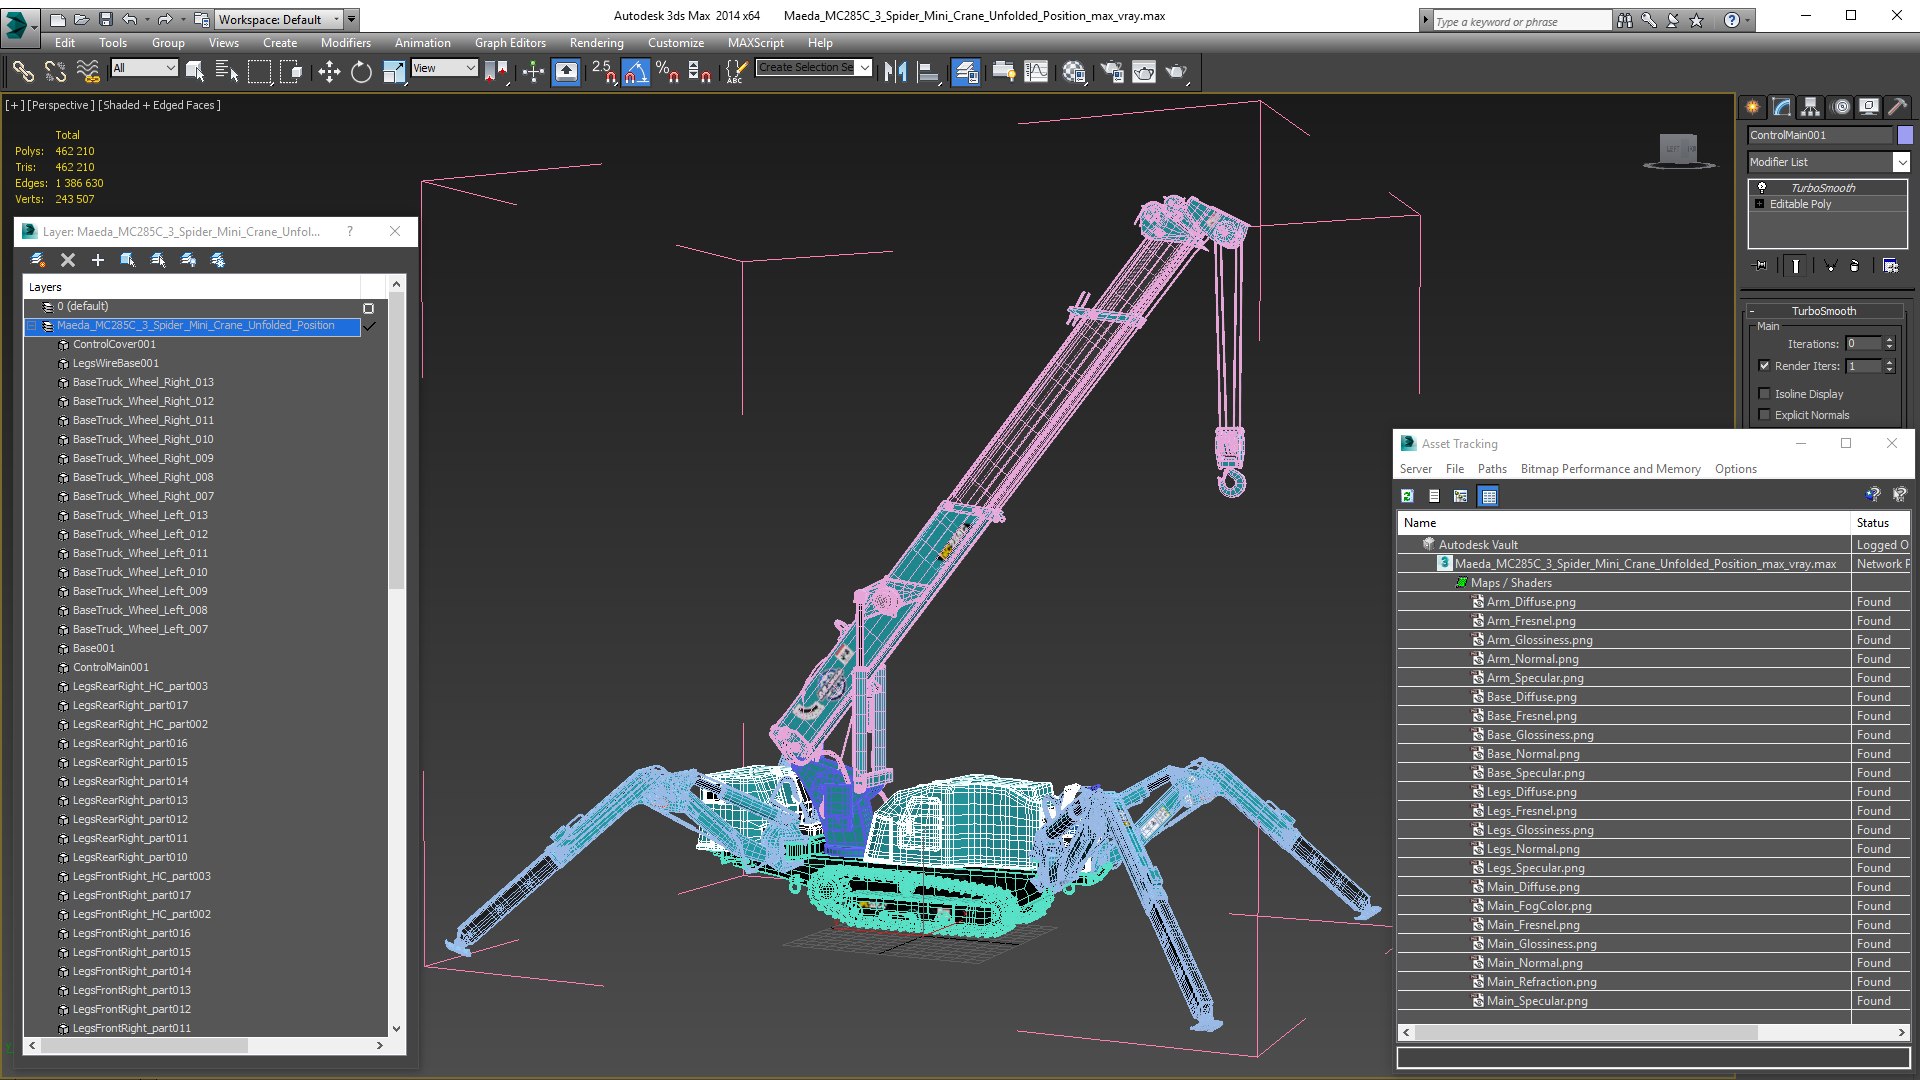
Task: Toggle TurboSmooth modifier lightbulb on/off
Action: [1762, 188]
